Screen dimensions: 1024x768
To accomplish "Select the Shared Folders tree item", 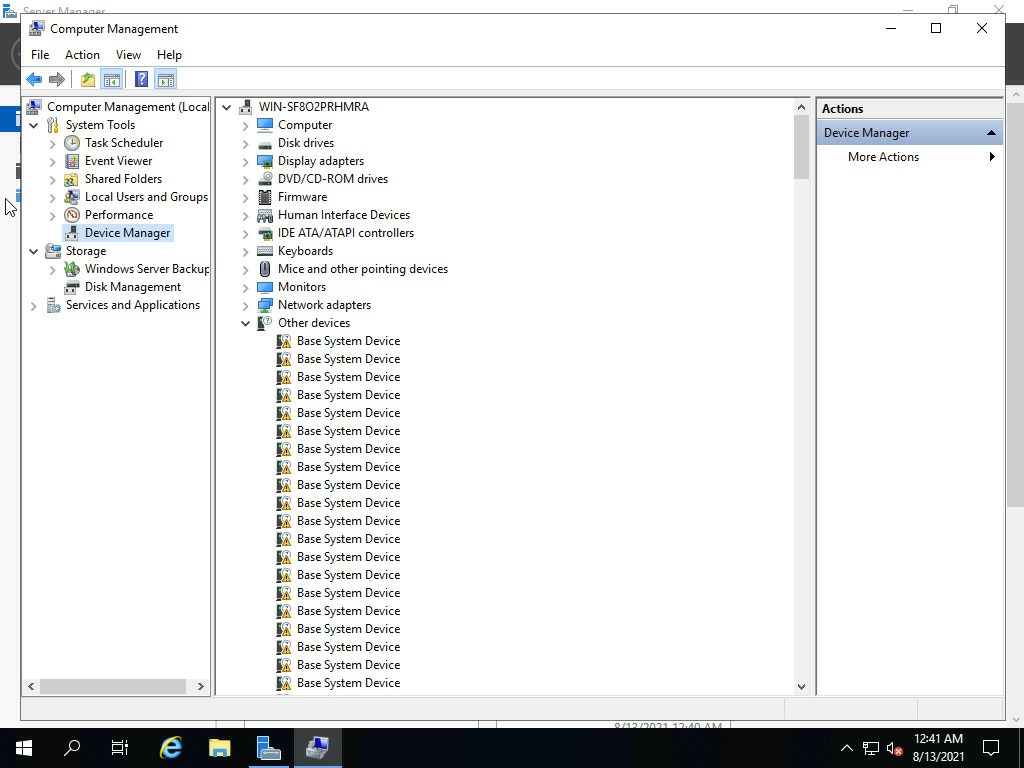I will point(123,179).
